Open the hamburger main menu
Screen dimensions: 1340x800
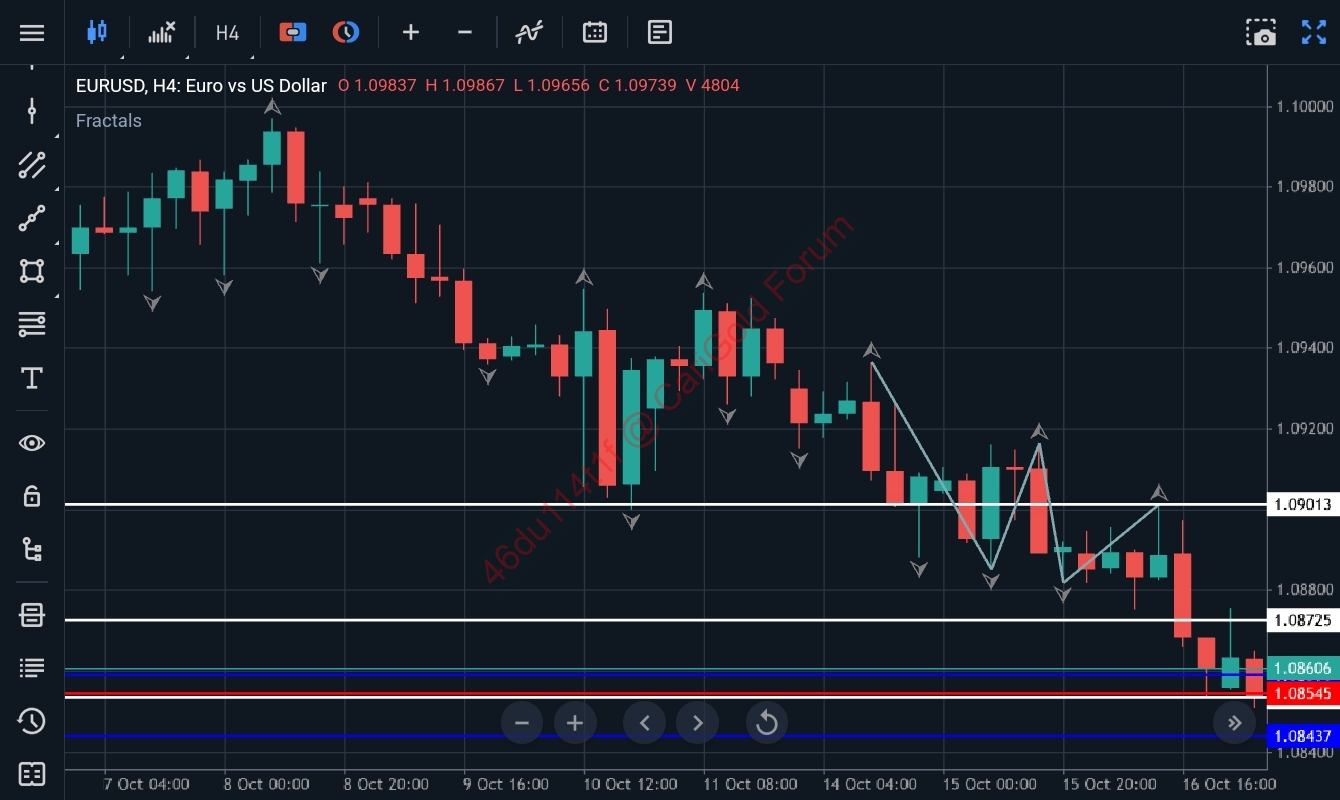(x=32, y=33)
